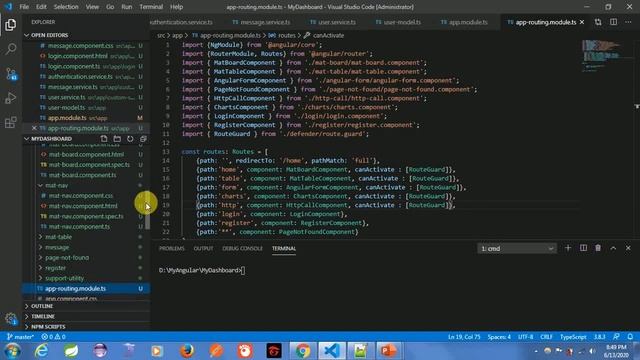This screenshot has width=640, height=360.
Task: Open the Terminal menu
Action: pyautogui.click(x=151, y=7)
